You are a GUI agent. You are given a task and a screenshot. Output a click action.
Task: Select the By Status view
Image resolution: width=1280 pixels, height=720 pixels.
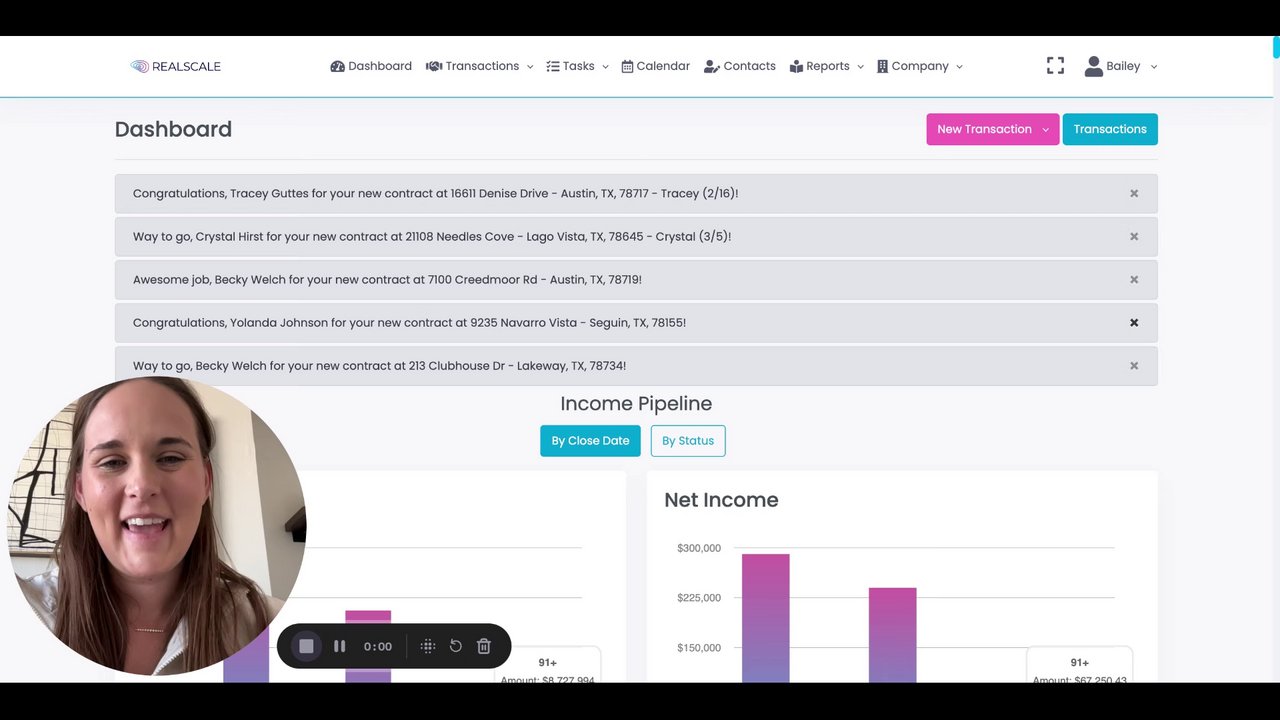coord(688,441)
